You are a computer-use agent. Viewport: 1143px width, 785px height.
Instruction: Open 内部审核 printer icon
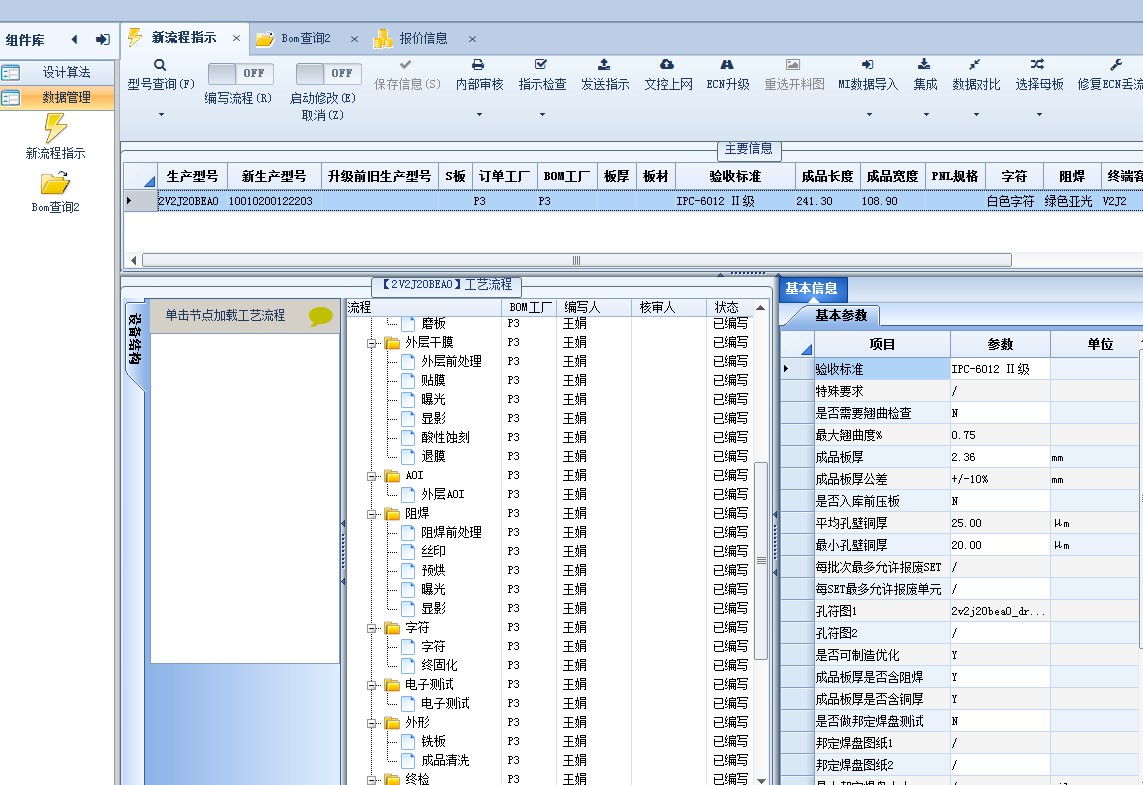pos(478,65)
